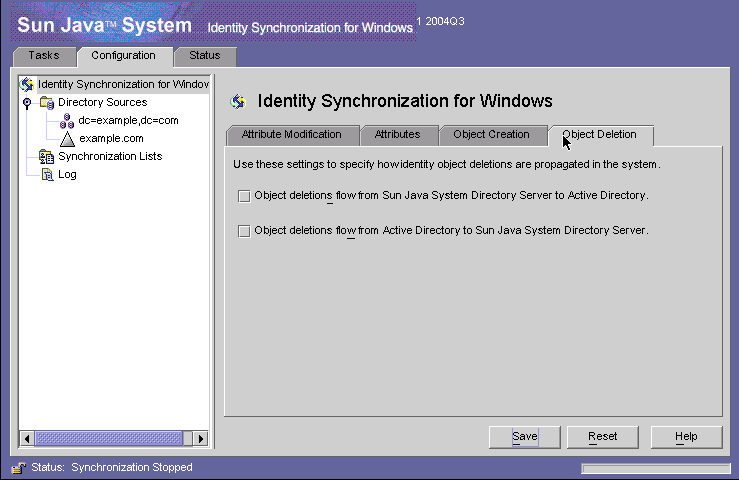This screenshot has height=480, width=739.
Task: Enable deletions from Directory Server to Active Directory
Action: pos(244,196)
